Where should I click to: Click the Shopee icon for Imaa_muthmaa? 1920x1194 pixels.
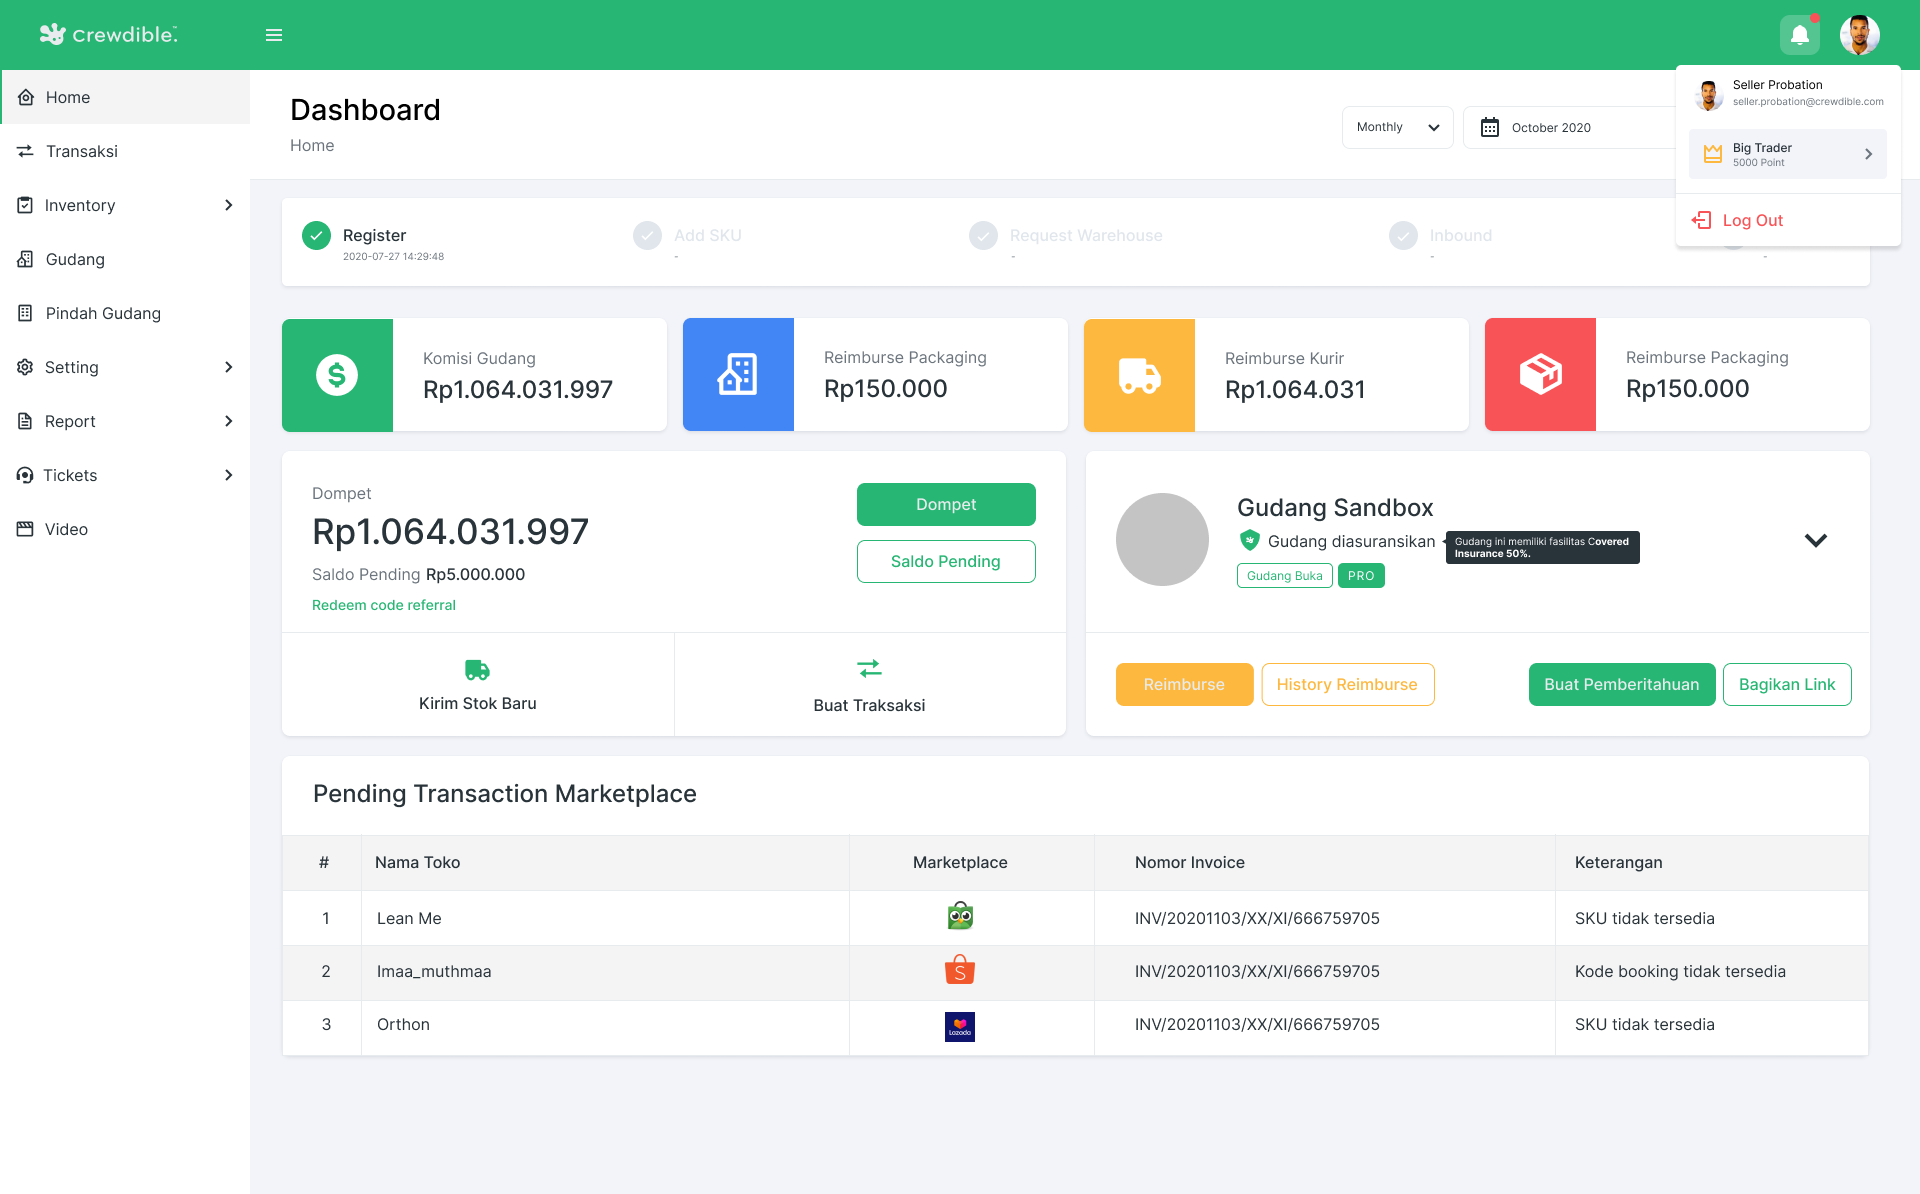[x=959, y=969]
